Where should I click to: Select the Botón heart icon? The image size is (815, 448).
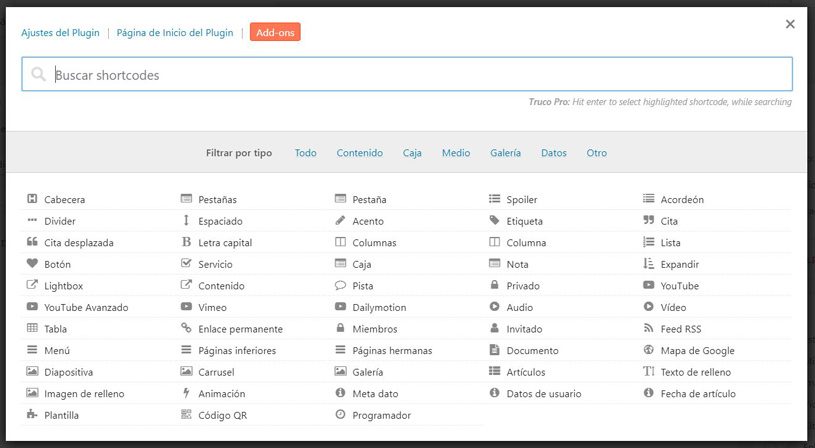[x=32, y=263]
